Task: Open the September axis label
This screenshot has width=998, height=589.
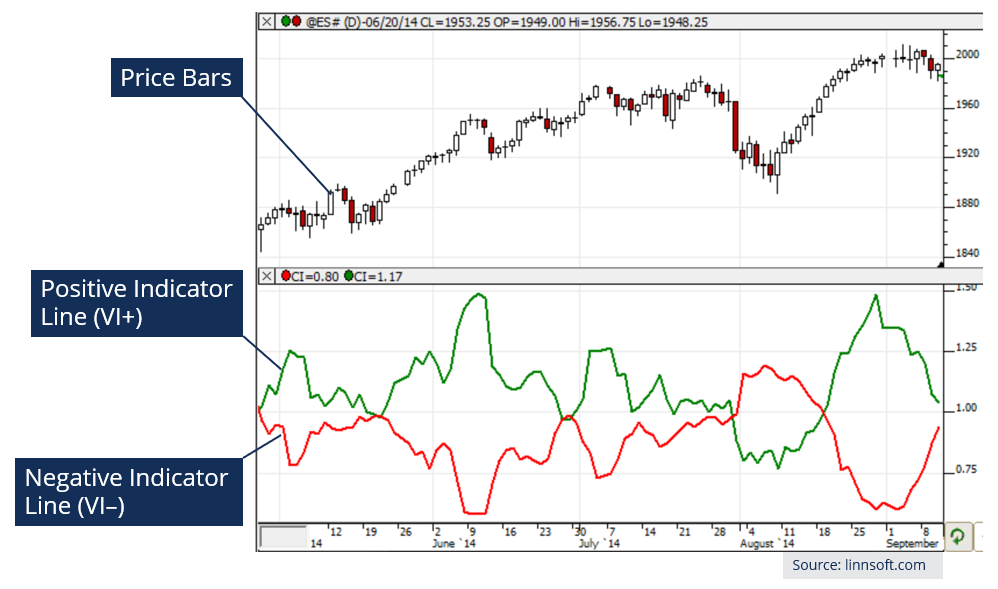Action: tap(912, 544)
